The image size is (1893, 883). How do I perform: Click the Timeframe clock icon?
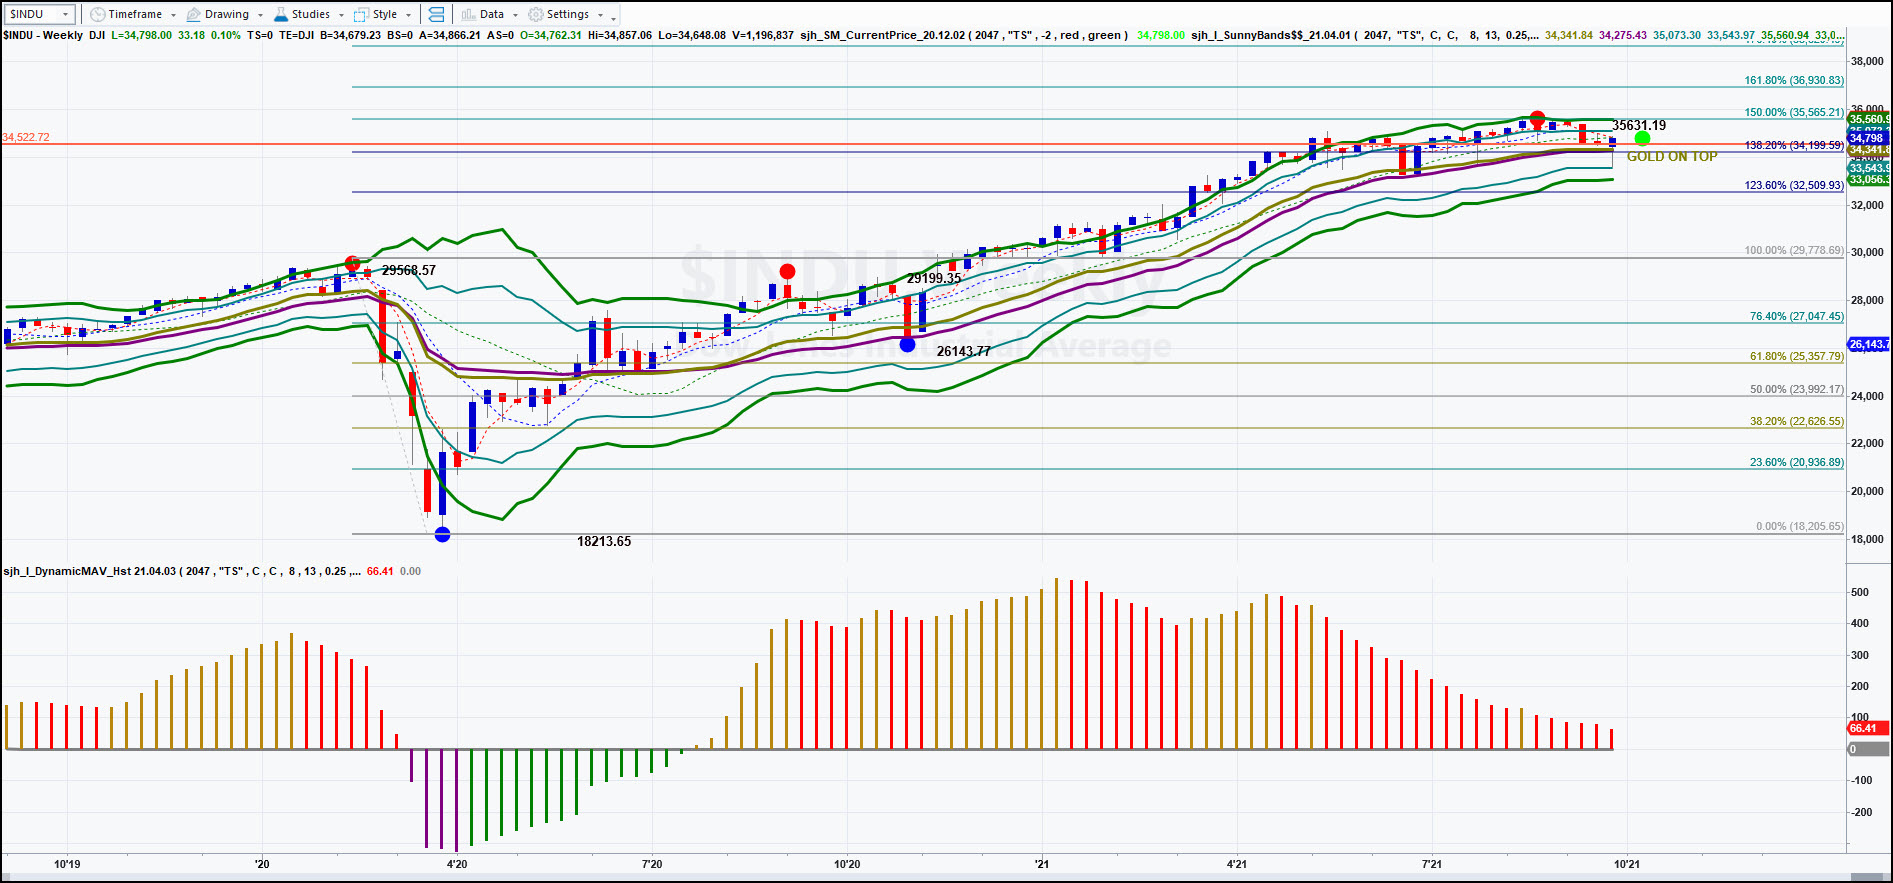tap(97, 14)
